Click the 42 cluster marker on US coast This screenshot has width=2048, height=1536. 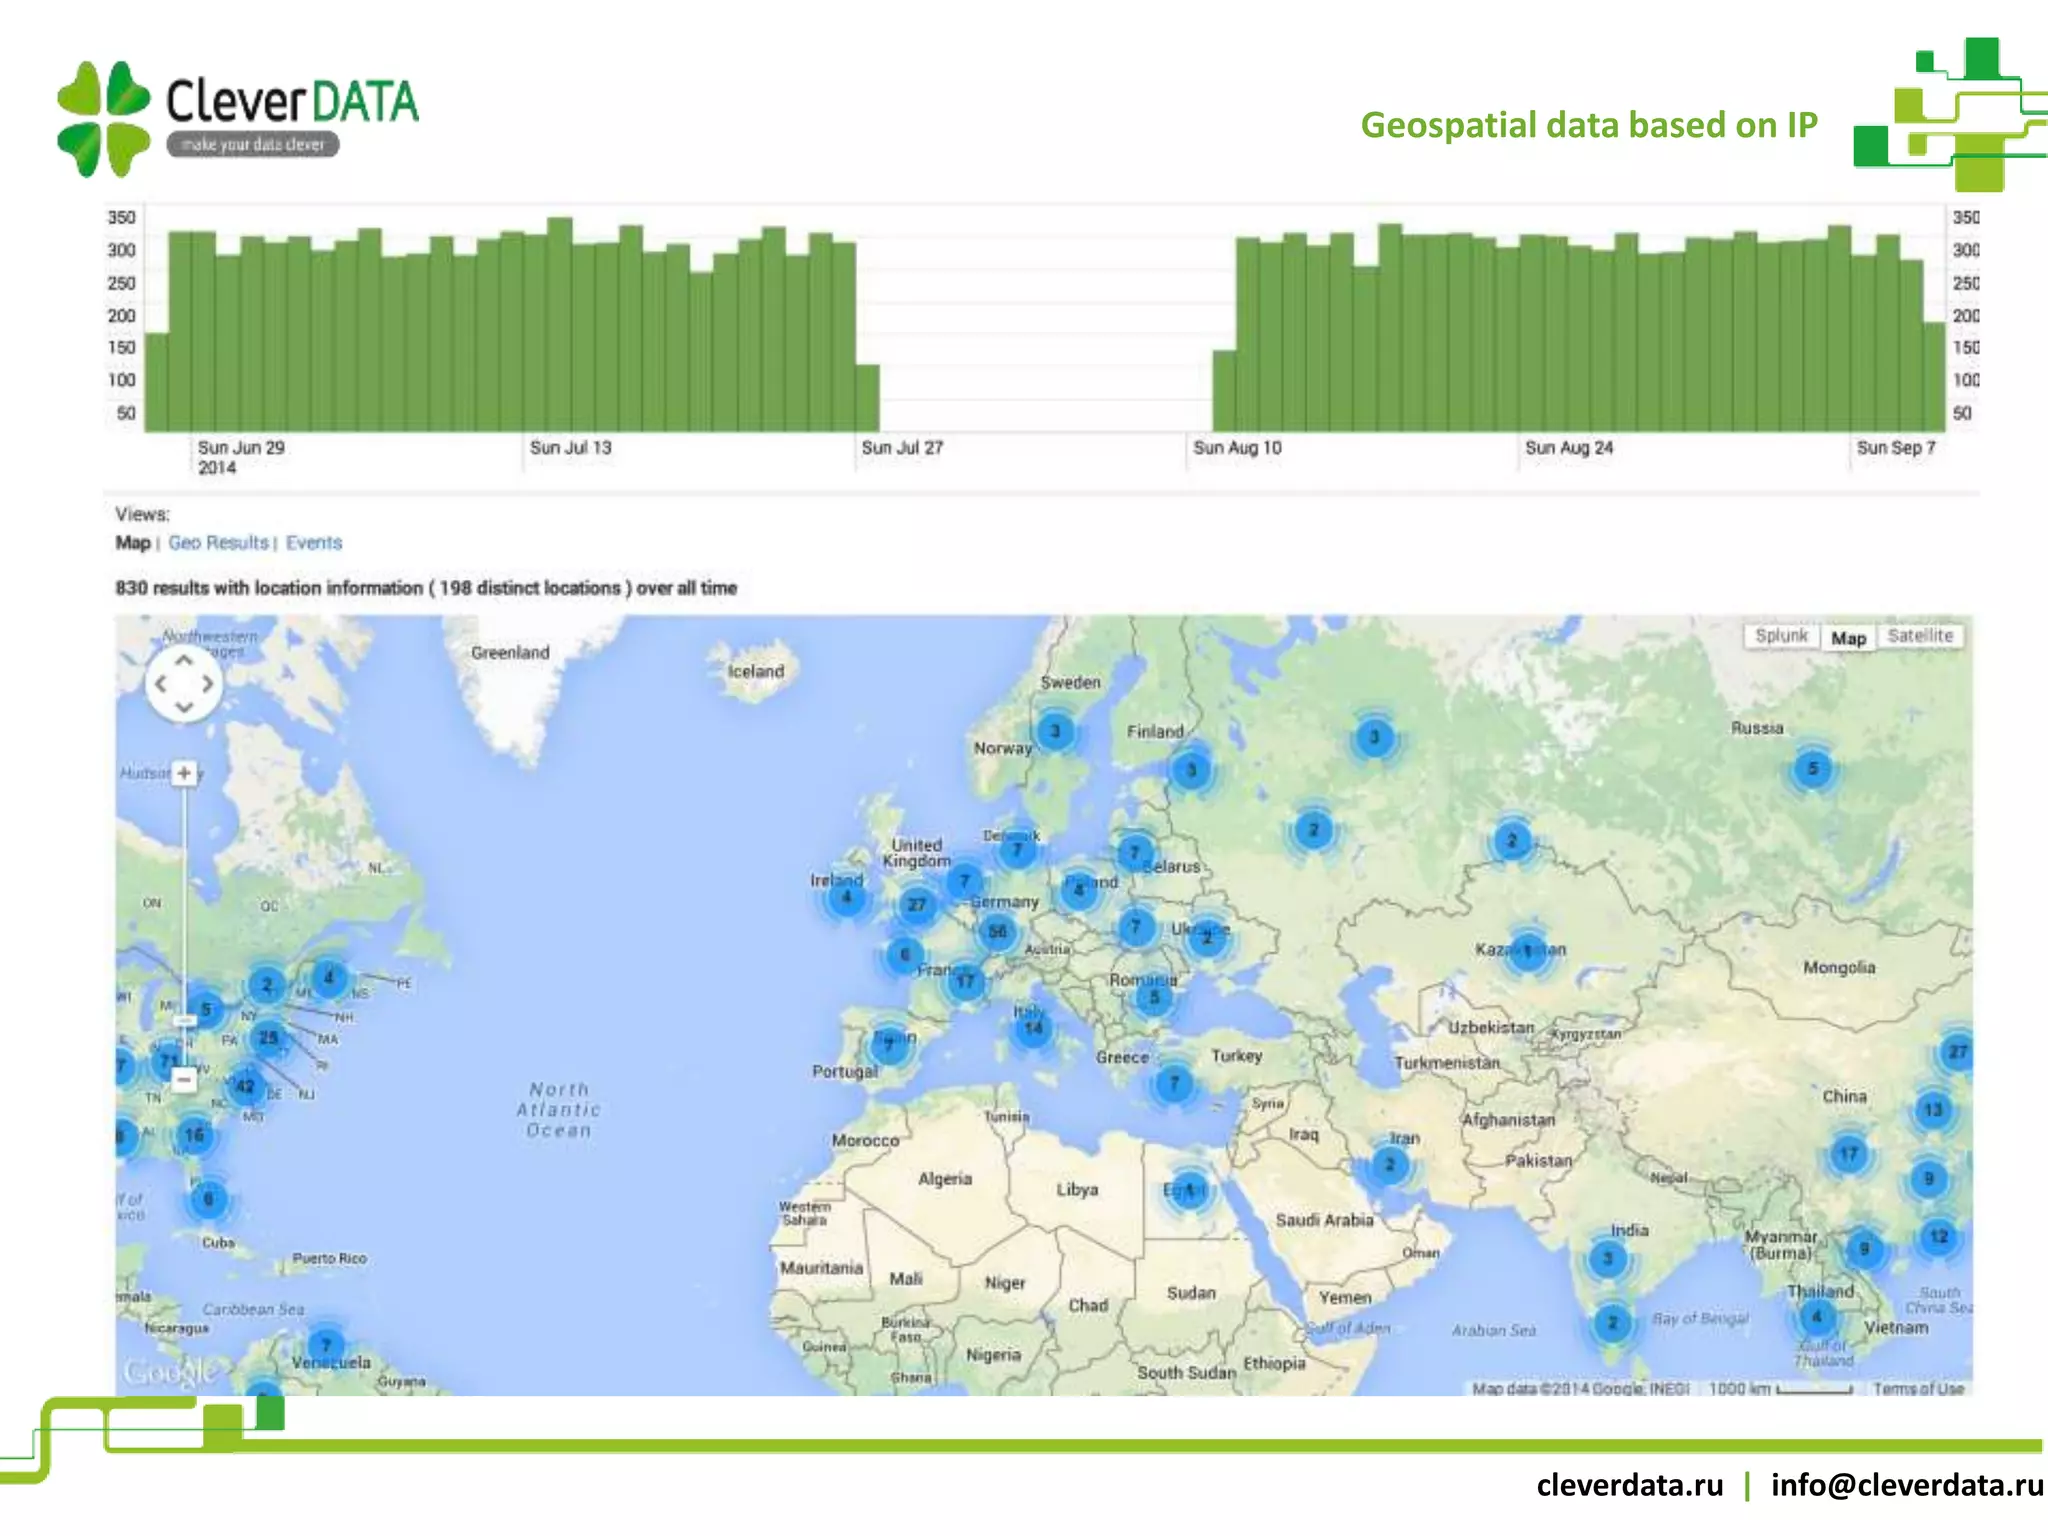(x=245, y=1087)
